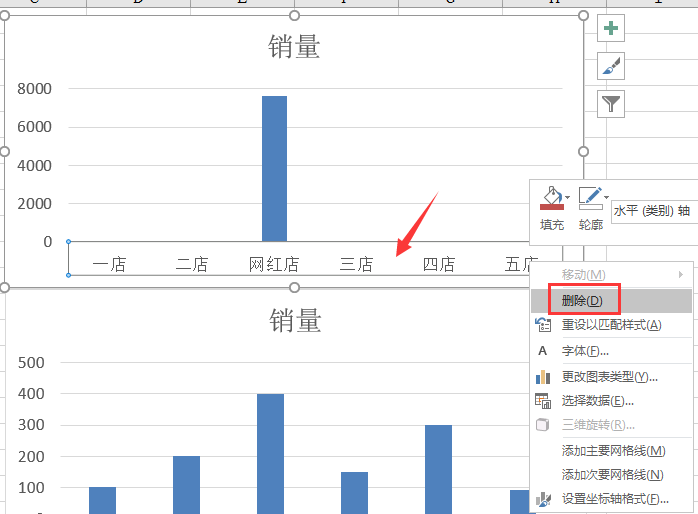
Task: Open the Chart Styles paintbrush button
Action: point(611,66)
